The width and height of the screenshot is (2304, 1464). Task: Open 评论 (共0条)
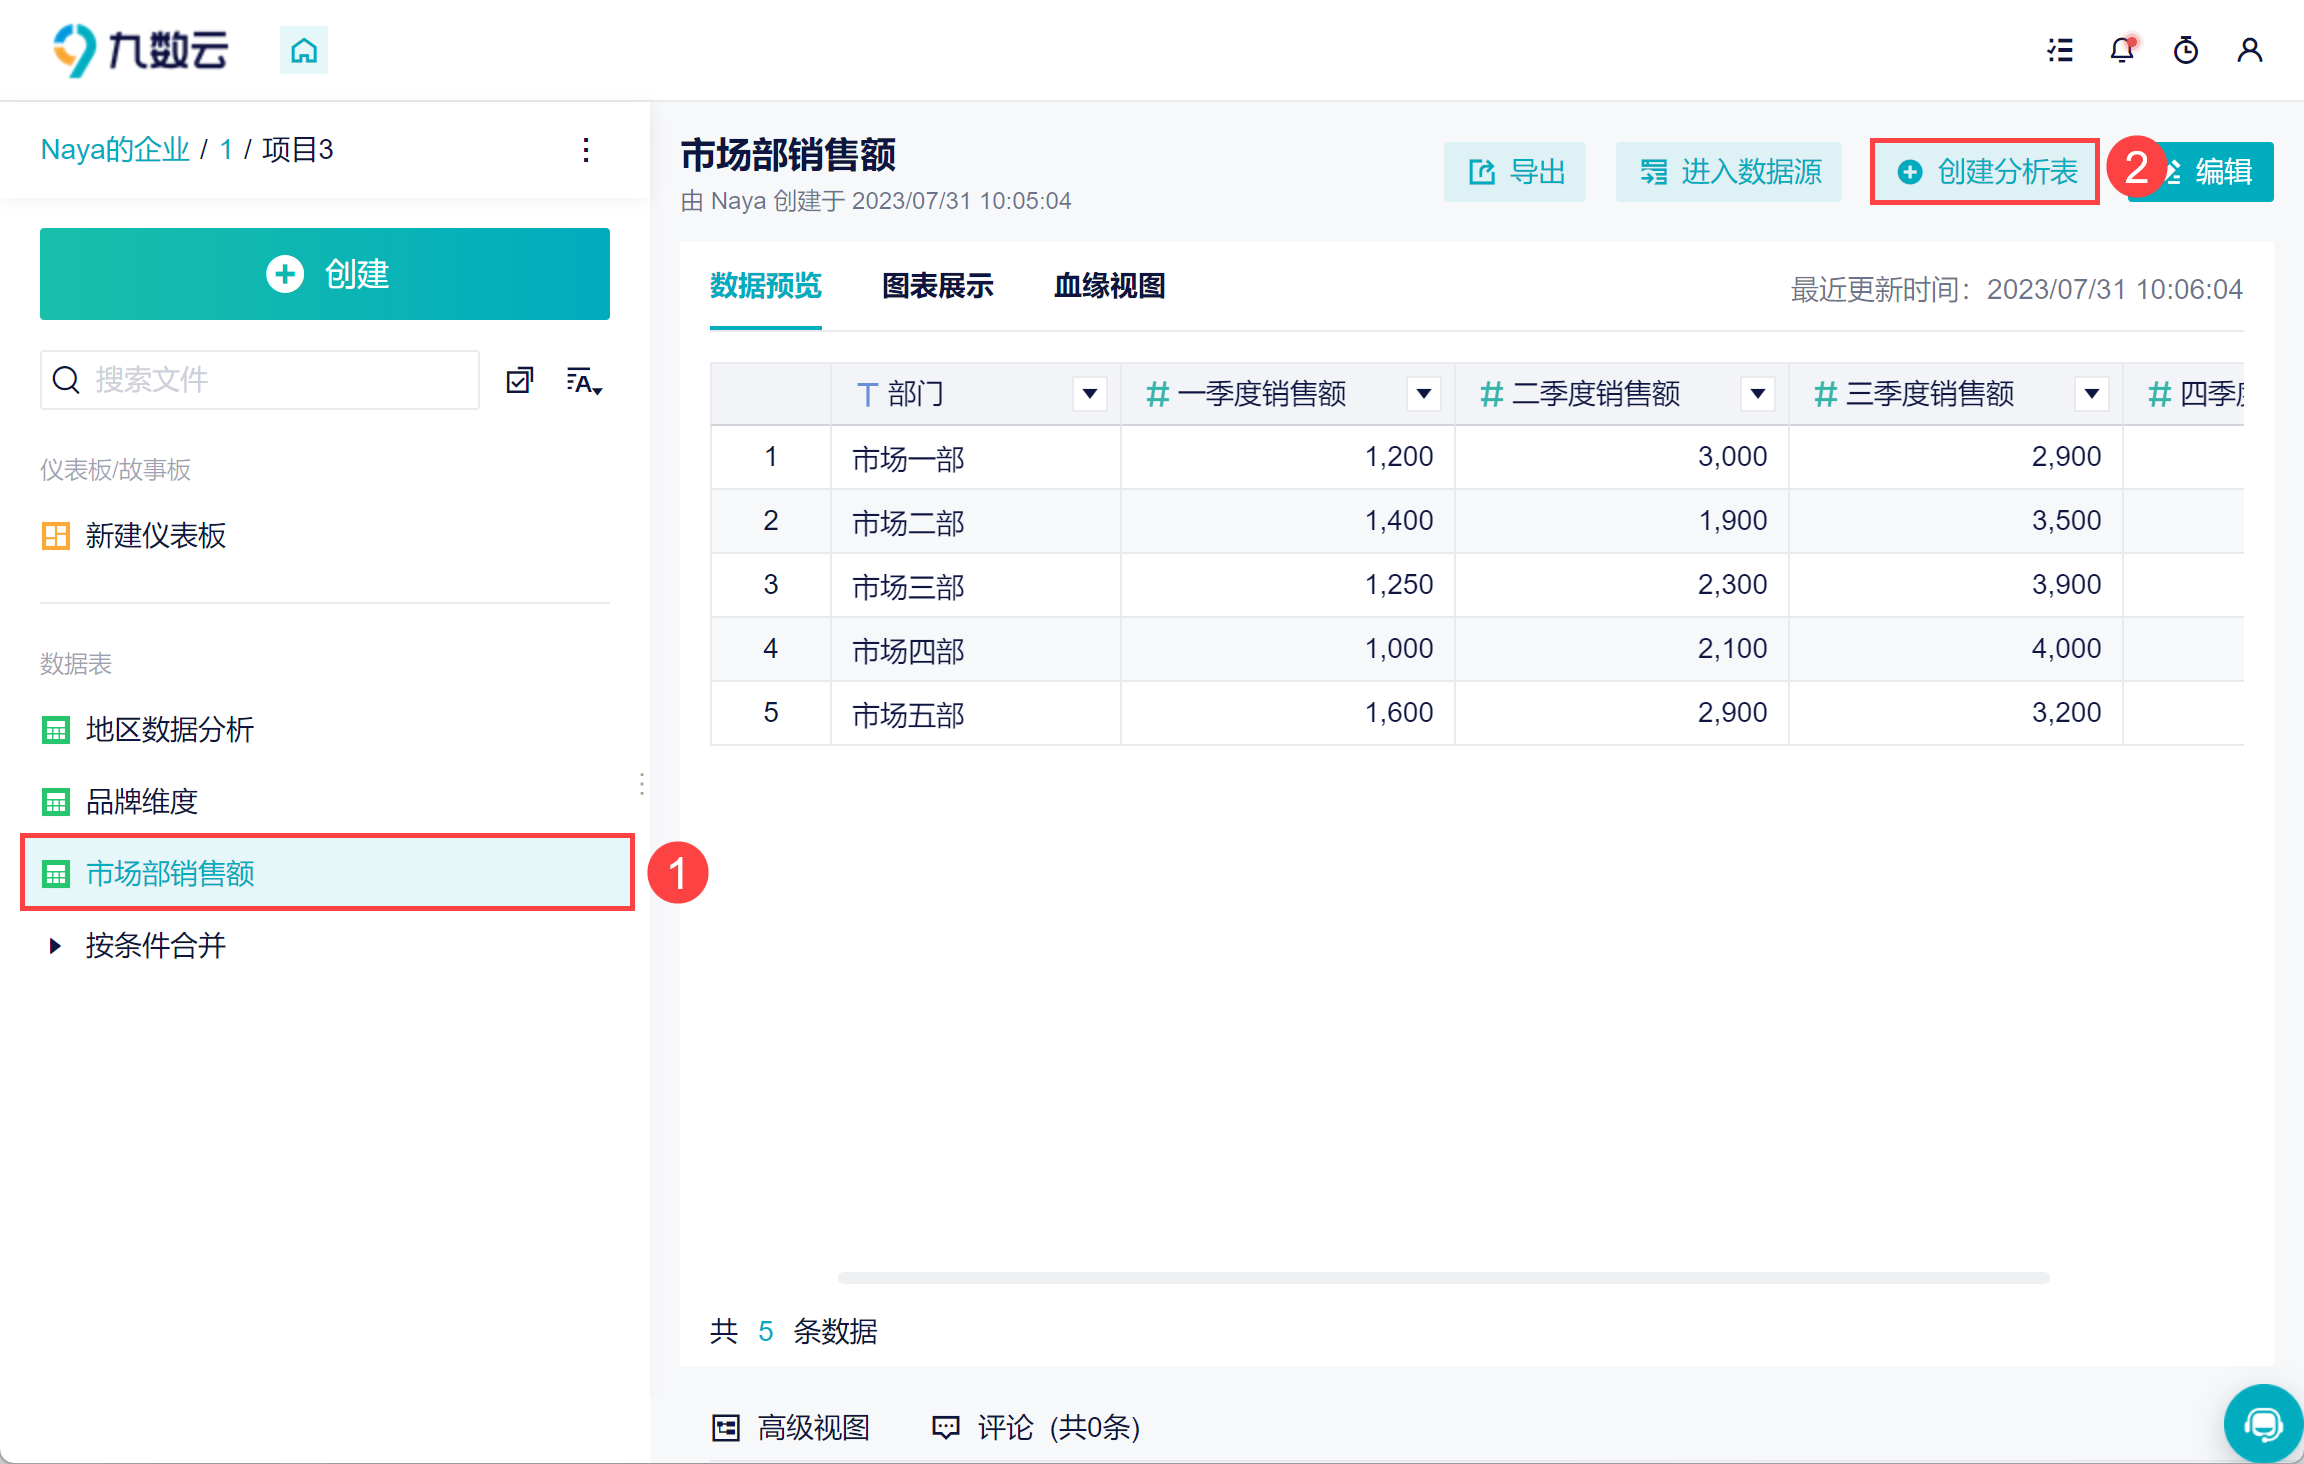(1036, 1428)
